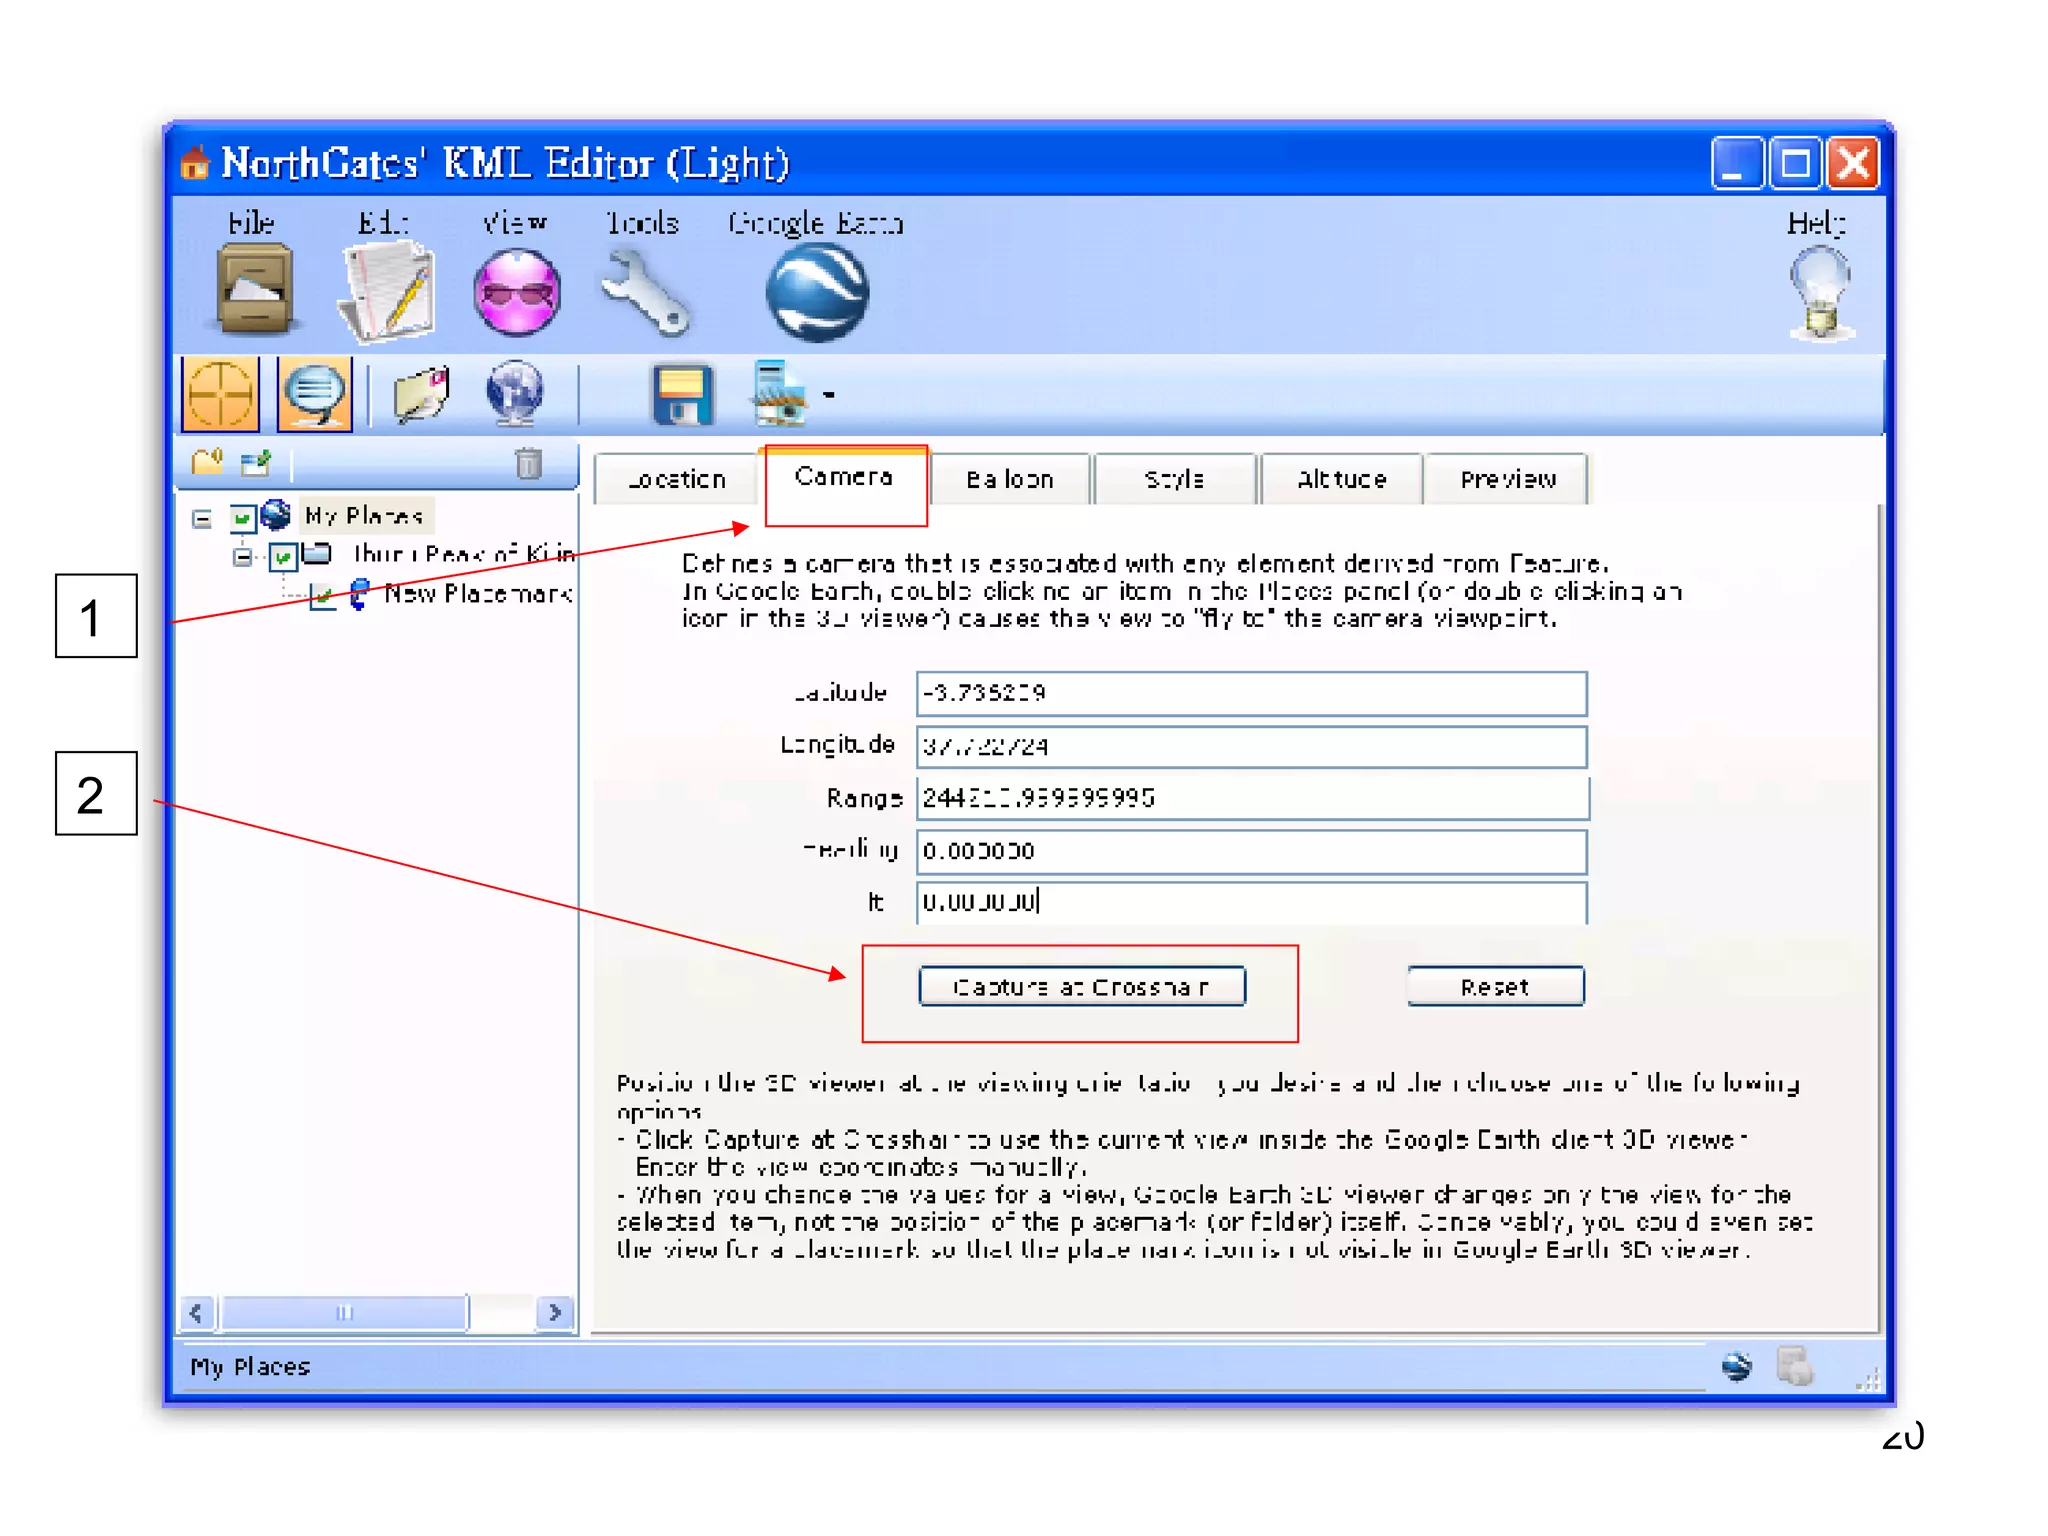Open the Google Earth globe icon

817,292
